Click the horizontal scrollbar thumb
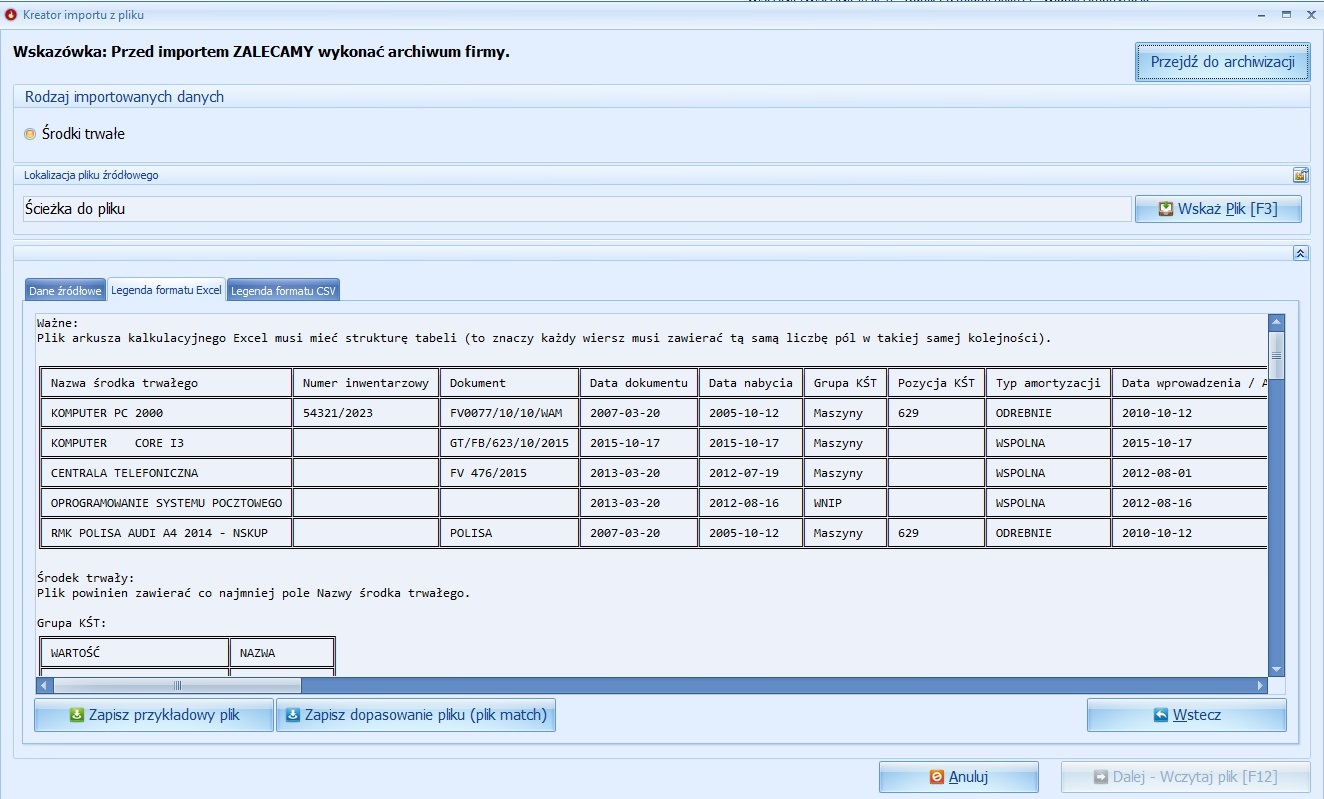The image size is (1324, 799). point(177,685)
